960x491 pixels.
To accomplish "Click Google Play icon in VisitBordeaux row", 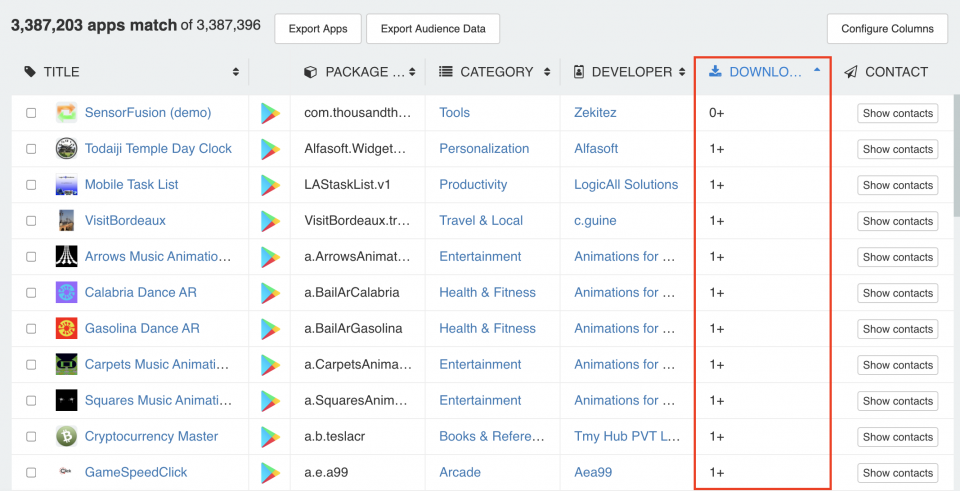I will click(270, 221).
